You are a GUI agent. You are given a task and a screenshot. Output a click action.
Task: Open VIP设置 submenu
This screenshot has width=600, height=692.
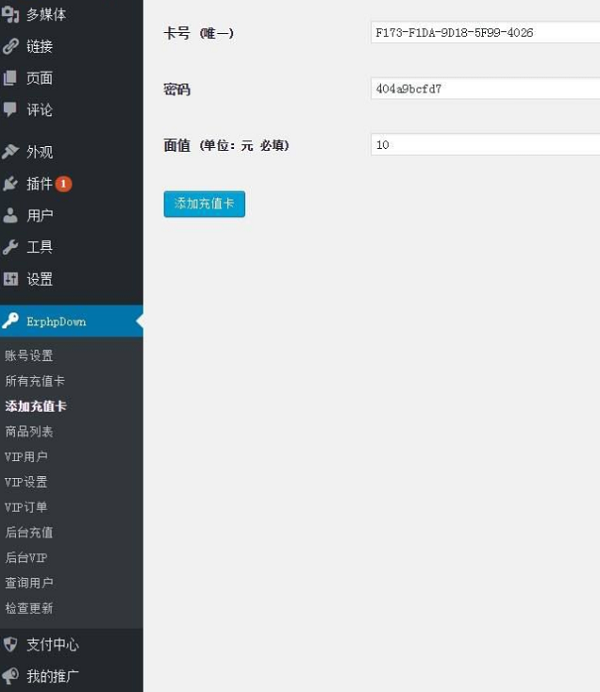tap(26, 482)
